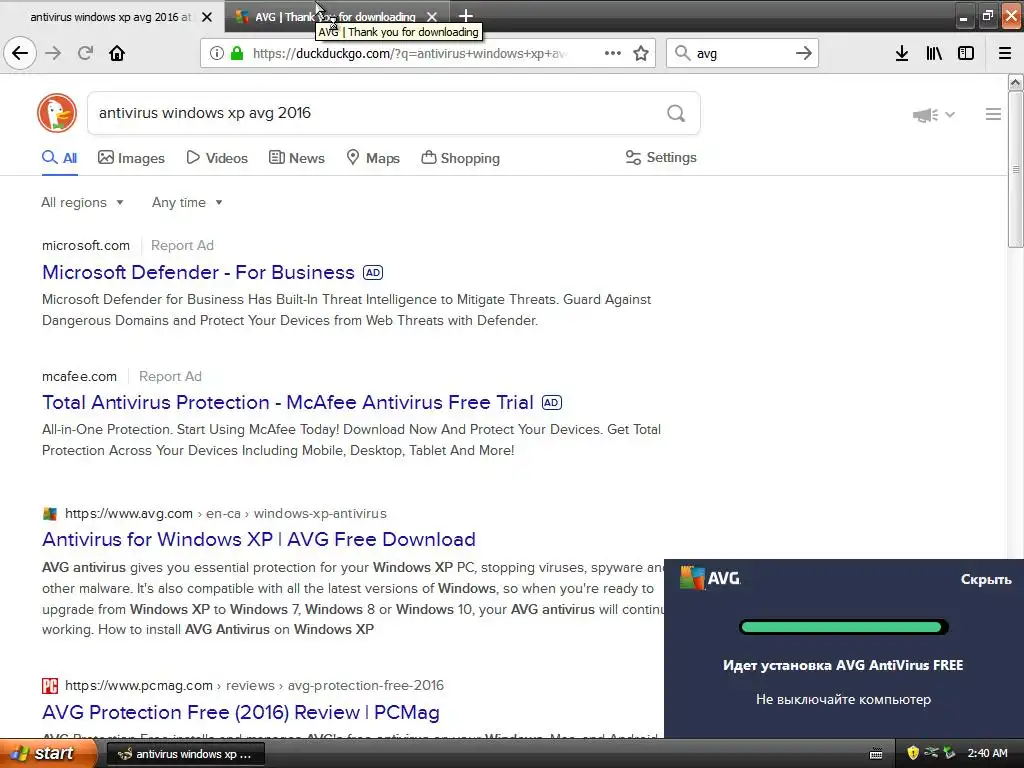Screen dimensions: 1024x768
Task: Click the PCMag favicon beside result
Action: [50, 685]
